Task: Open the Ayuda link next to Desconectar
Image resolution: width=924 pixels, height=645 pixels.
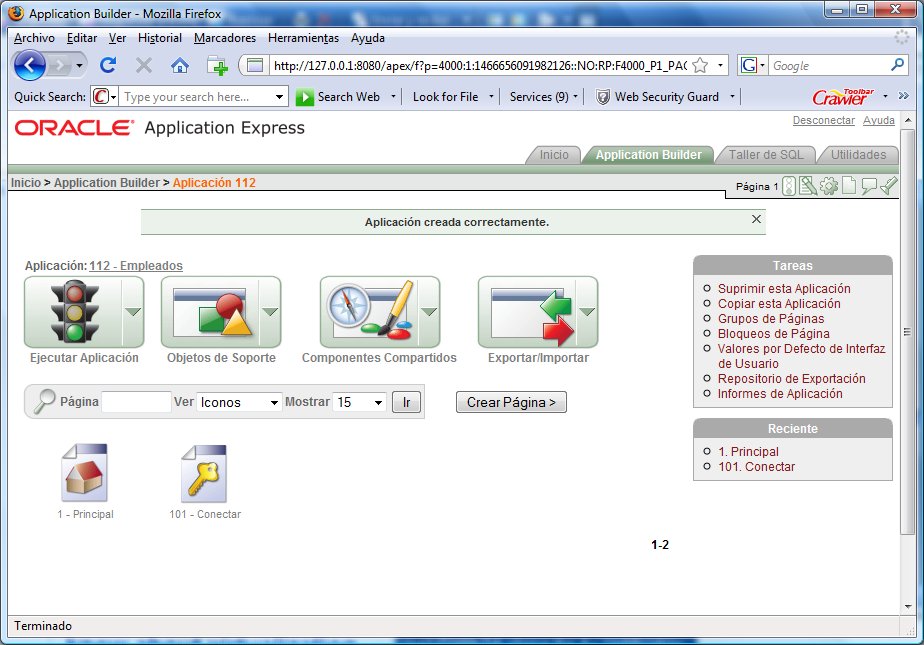Action: (879, 120)
